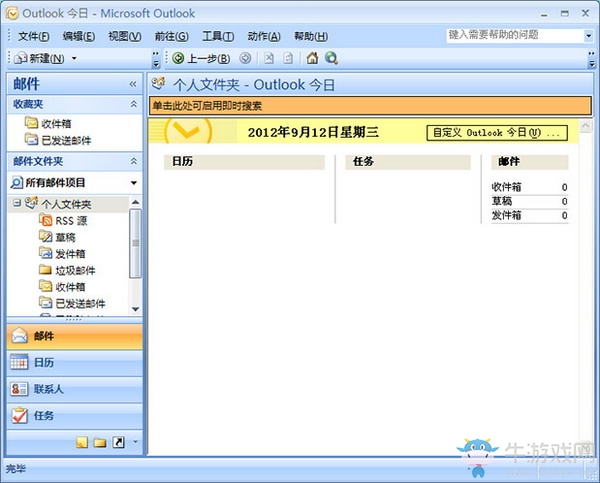600x483 pixels.
Task: Switch to the 任务 navigation button
Action: click(x=75, y=416)
